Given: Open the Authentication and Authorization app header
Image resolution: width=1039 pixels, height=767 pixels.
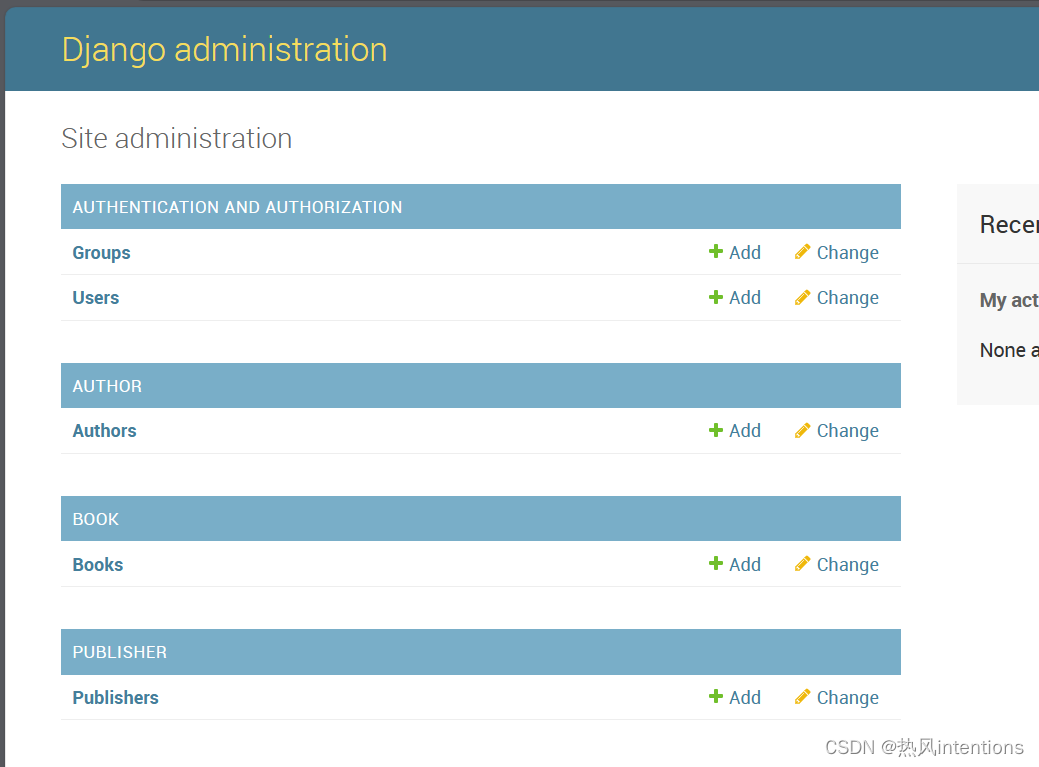Looking at the screenshot, I should click(x=237, y=207).
